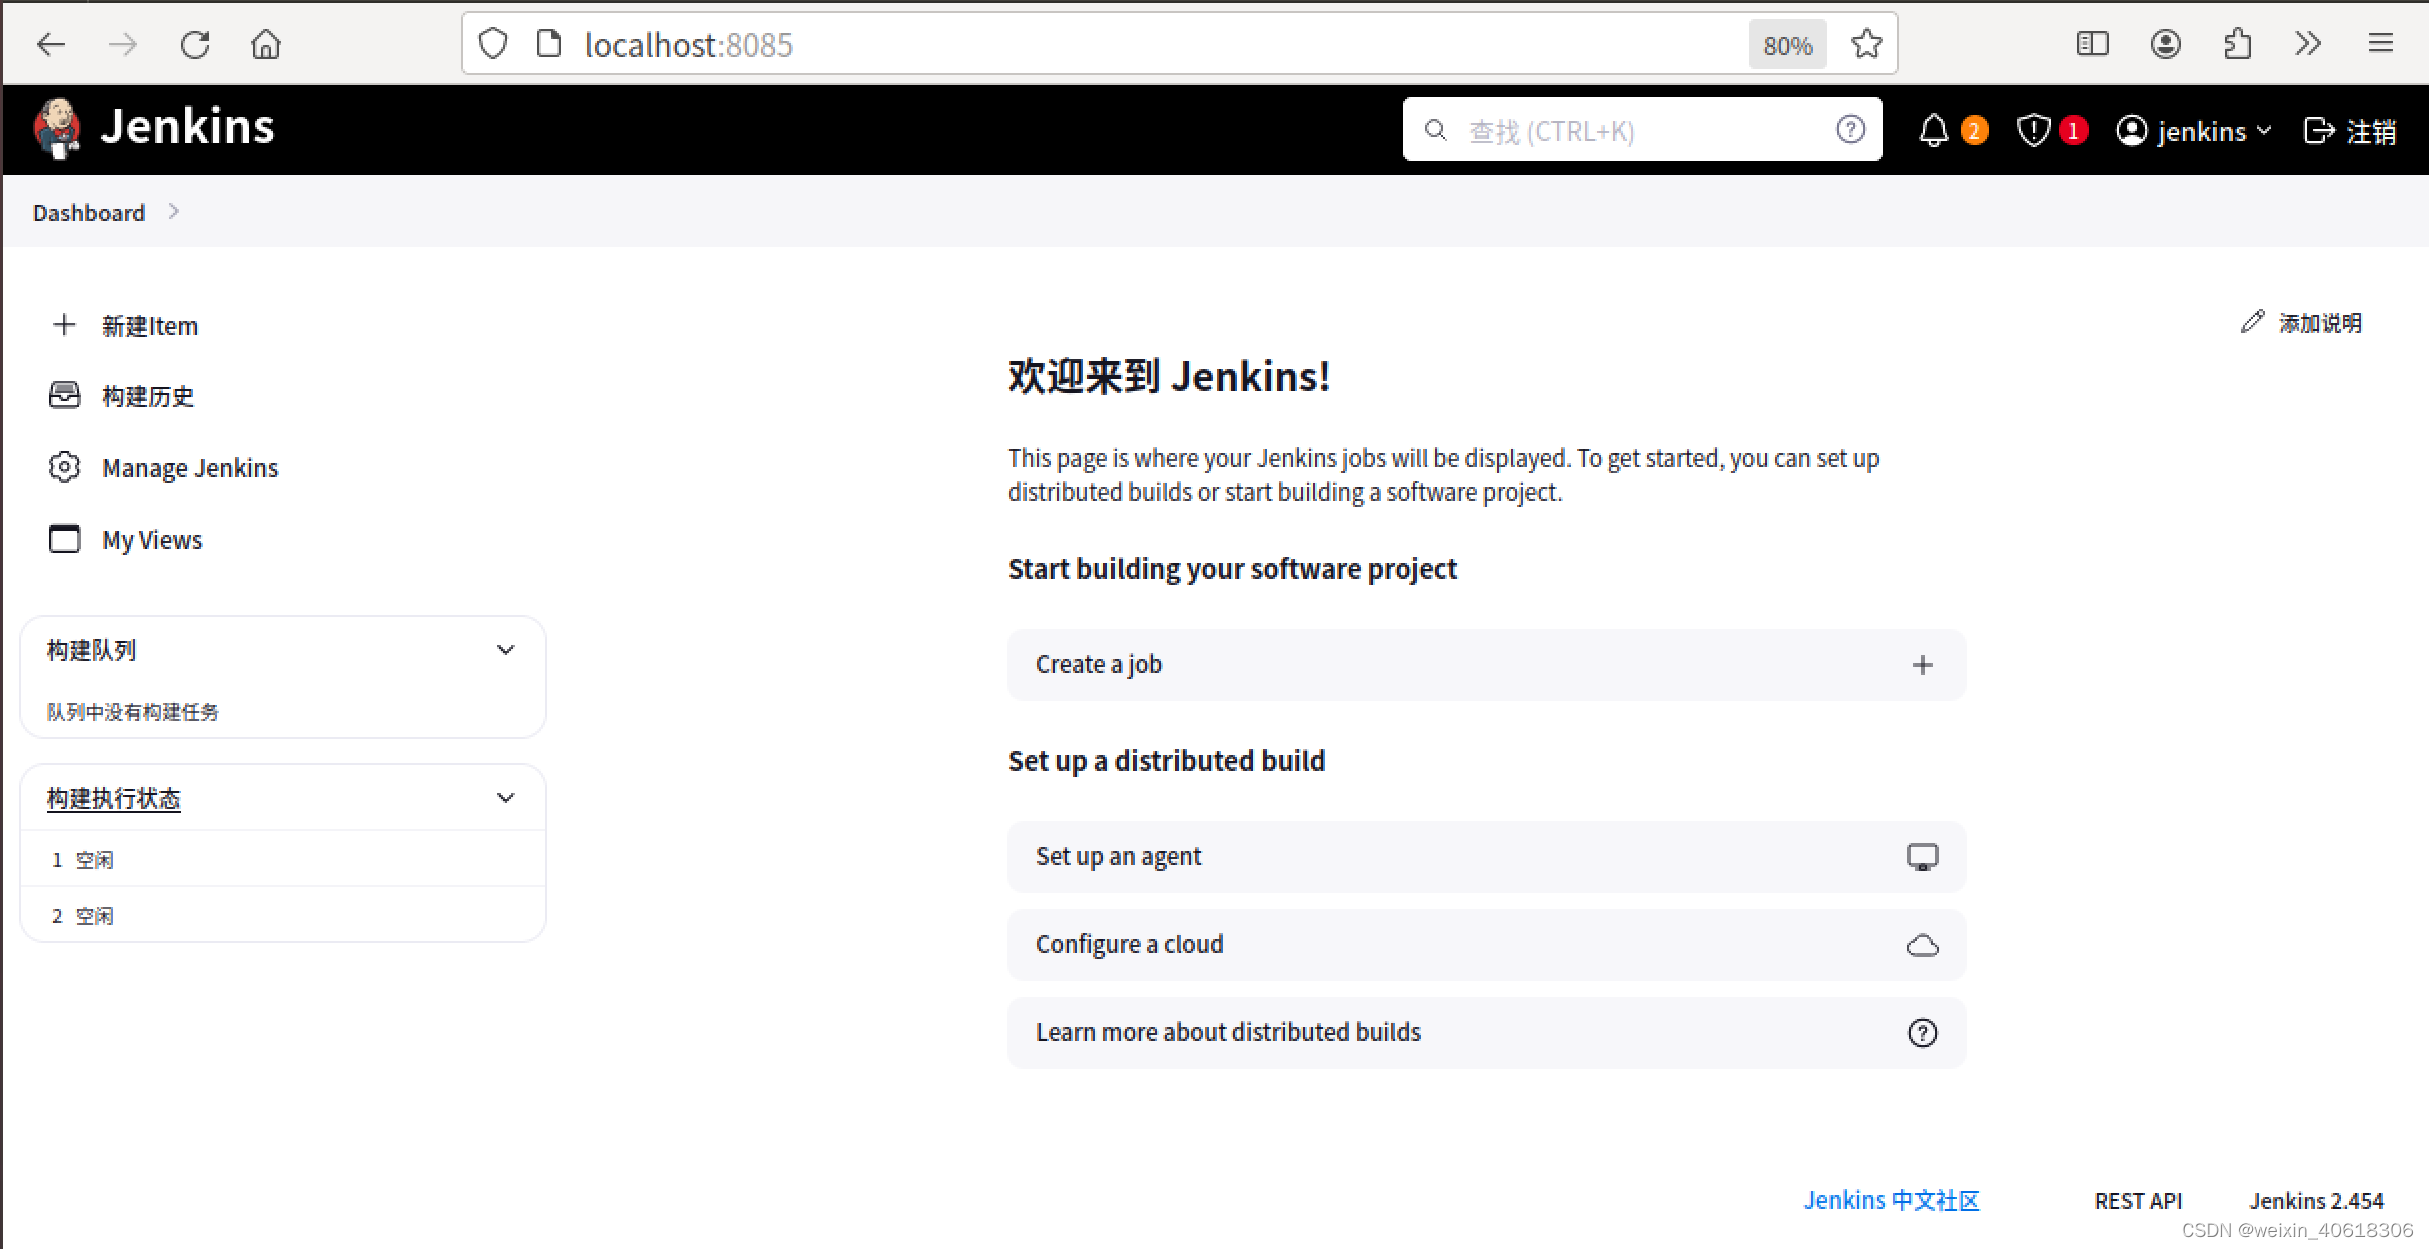Open security warnings shield with 1 alert
This screenshot has height=1249, width=2429.
coord(2052,131)
